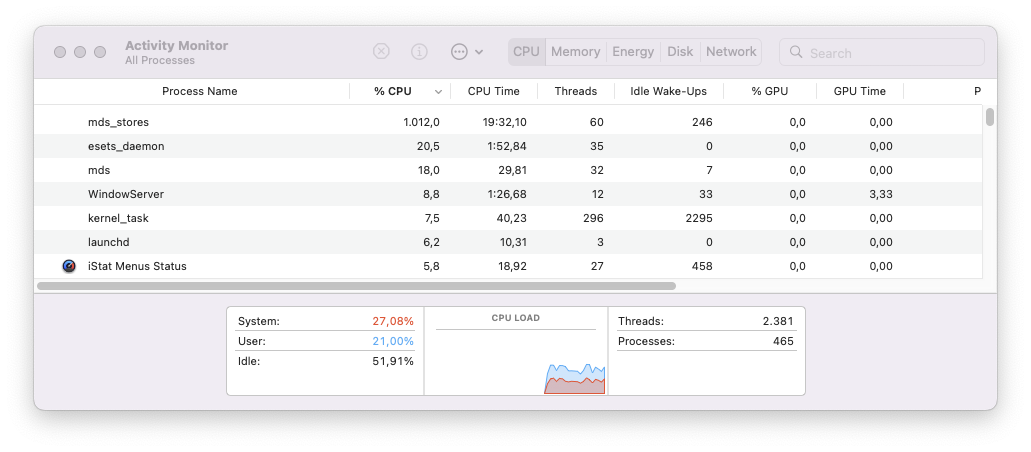Click the 296 threads value
Screen dimensions: 1031x452
click(x=594, y=218)
